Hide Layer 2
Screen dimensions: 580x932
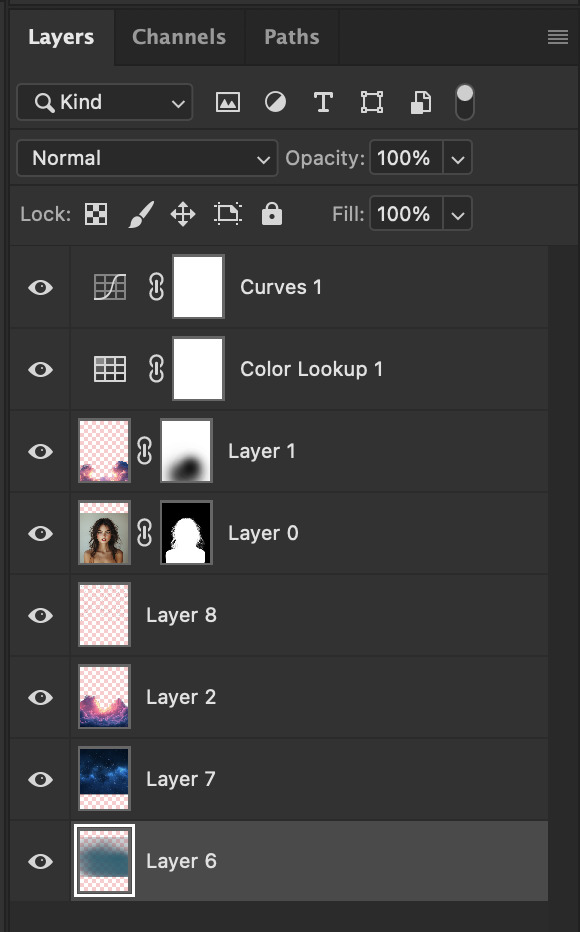pos(40,698)
